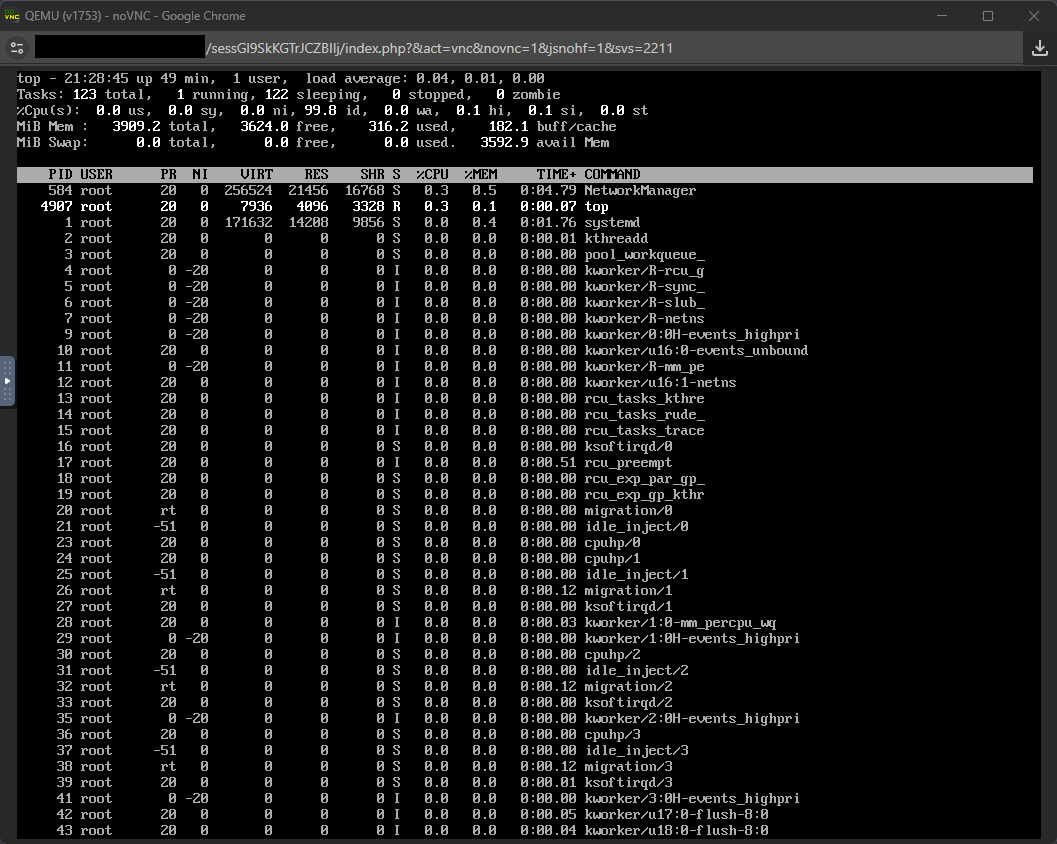Click the VIRT column header
Image resolution: width=1057 pixels, height=844 pixels.
(x=257, y=175)
